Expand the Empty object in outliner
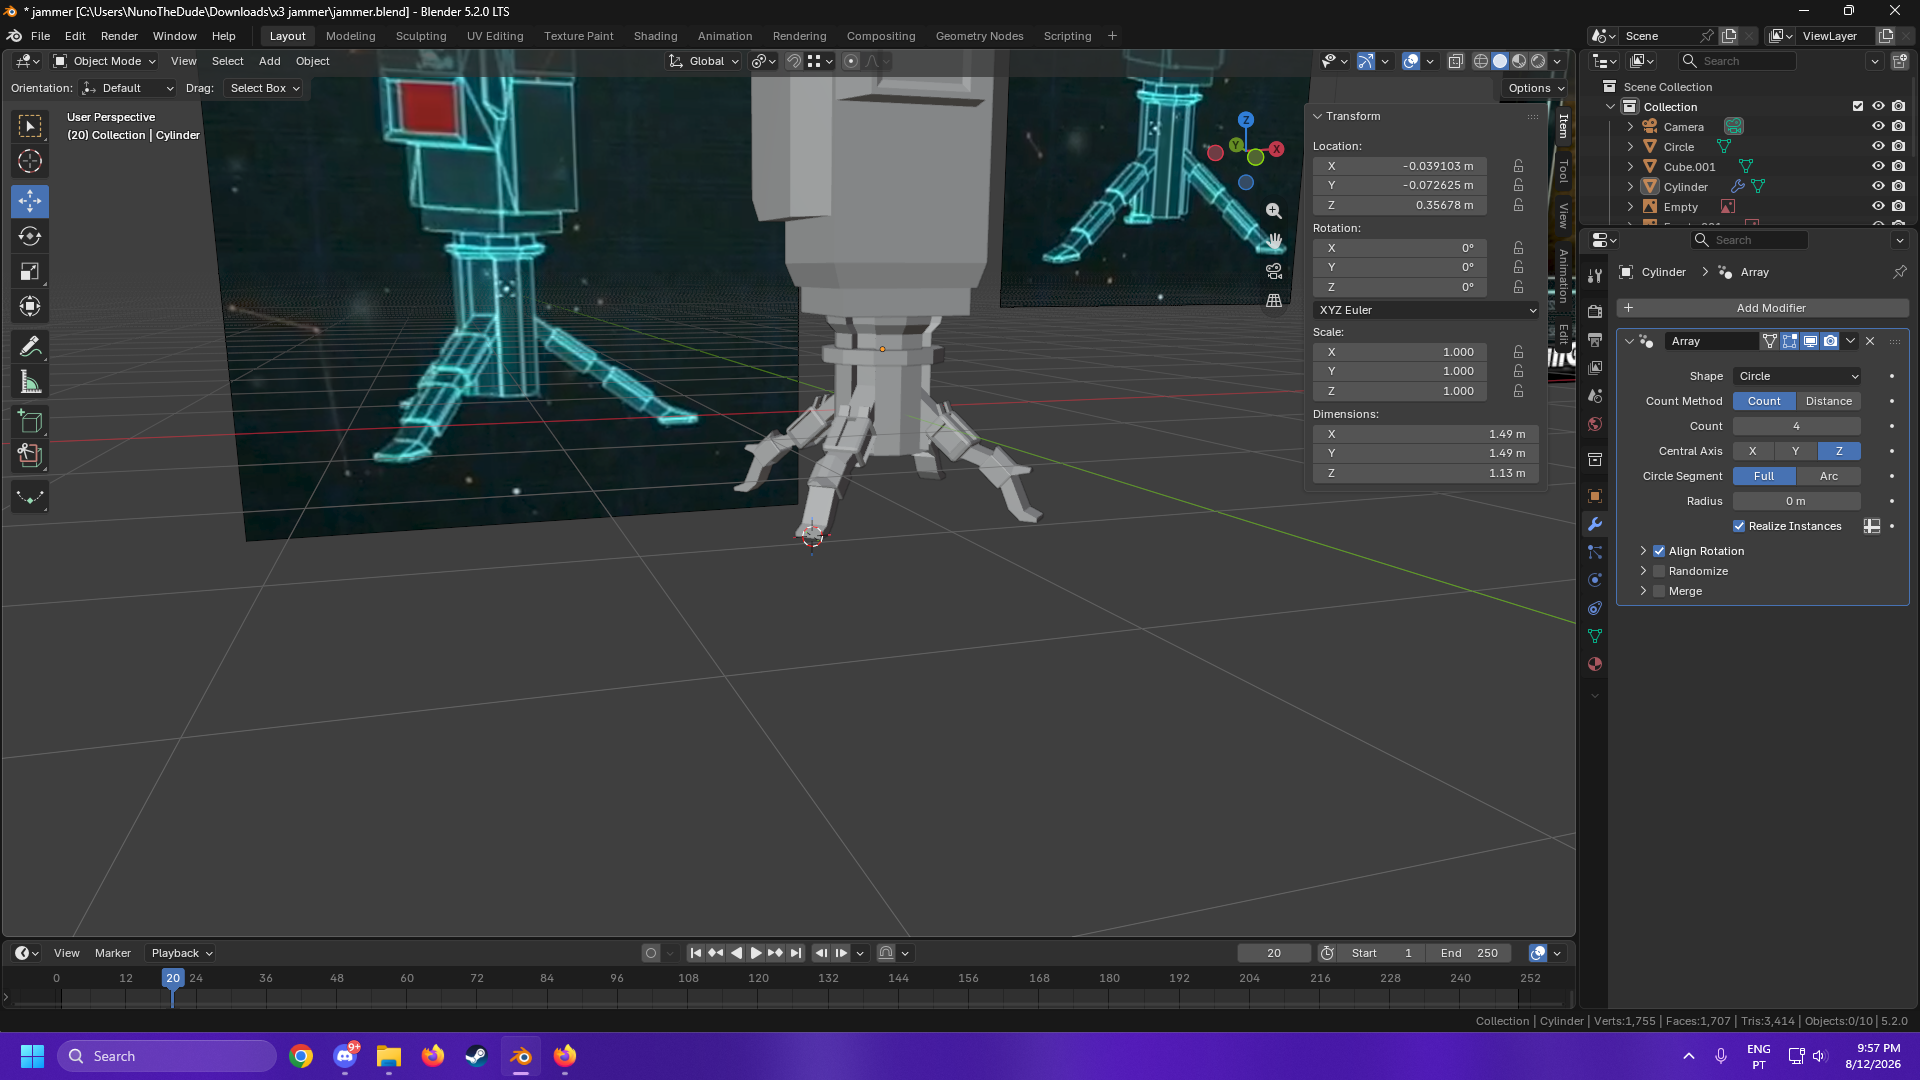The width and height of the screenshot is (1920, 1080). tap(1630, 207)
